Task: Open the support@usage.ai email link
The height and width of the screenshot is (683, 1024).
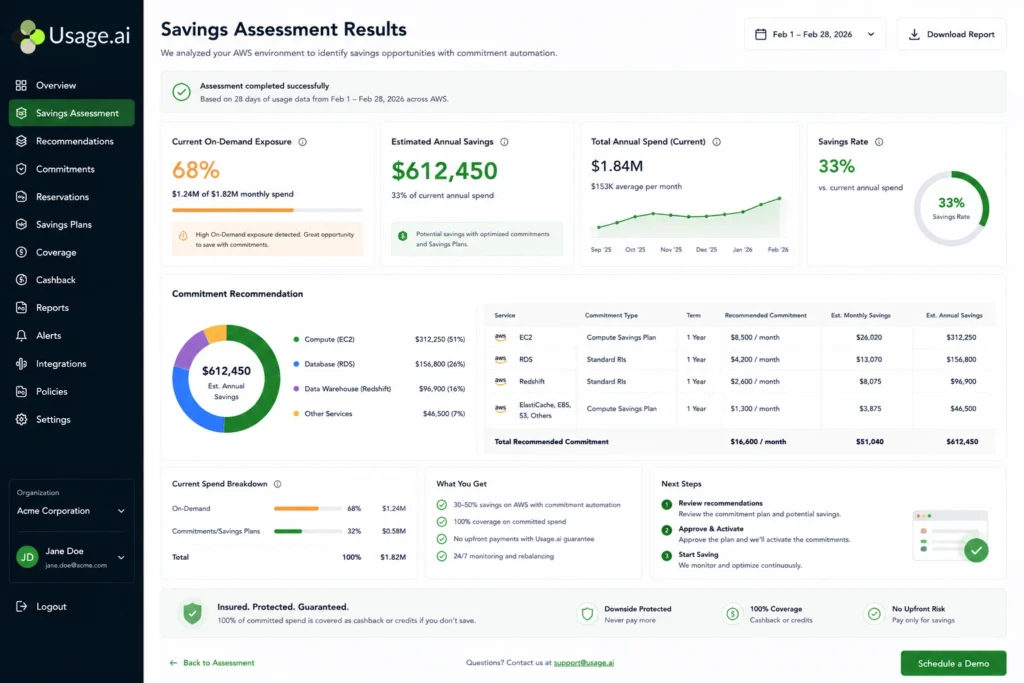Action: (584, 663)
